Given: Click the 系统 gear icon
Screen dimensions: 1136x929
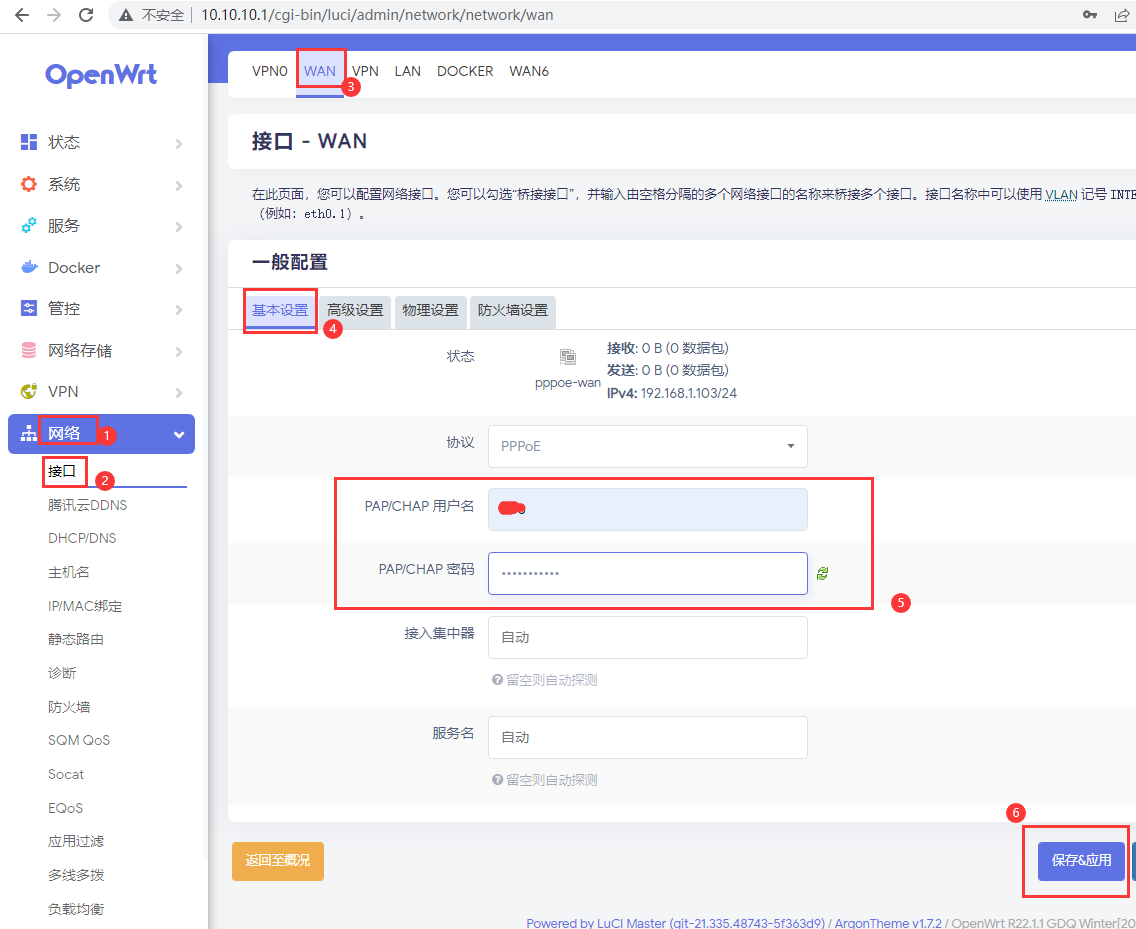Looking at the screenshot, I should (29, 184).
